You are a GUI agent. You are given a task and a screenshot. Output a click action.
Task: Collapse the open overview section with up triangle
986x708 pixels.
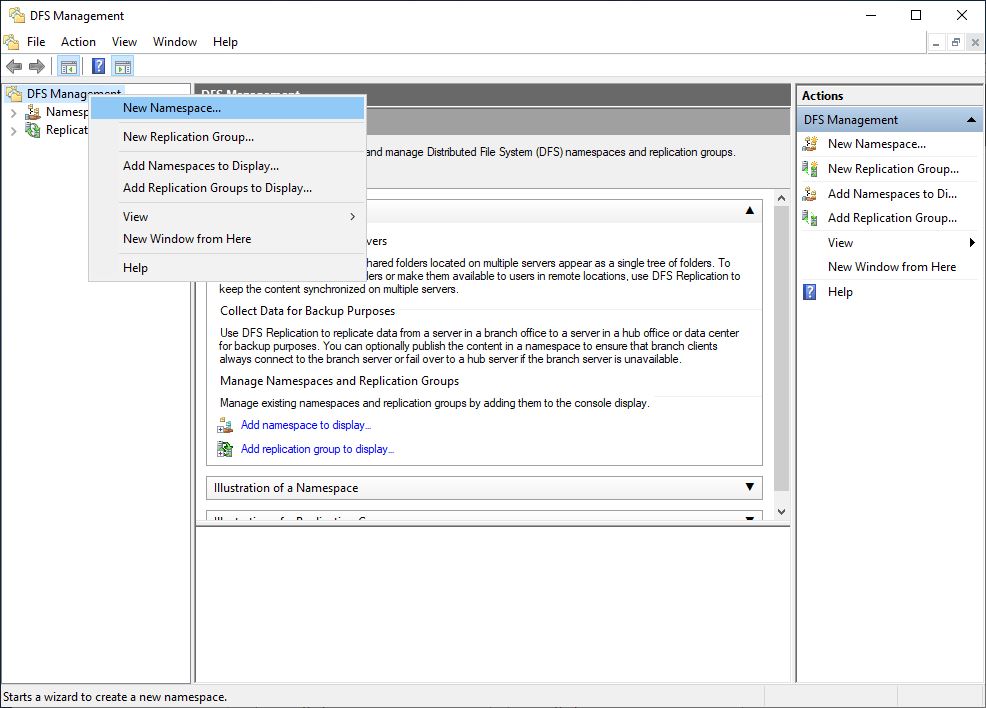[x=750, y=211]
